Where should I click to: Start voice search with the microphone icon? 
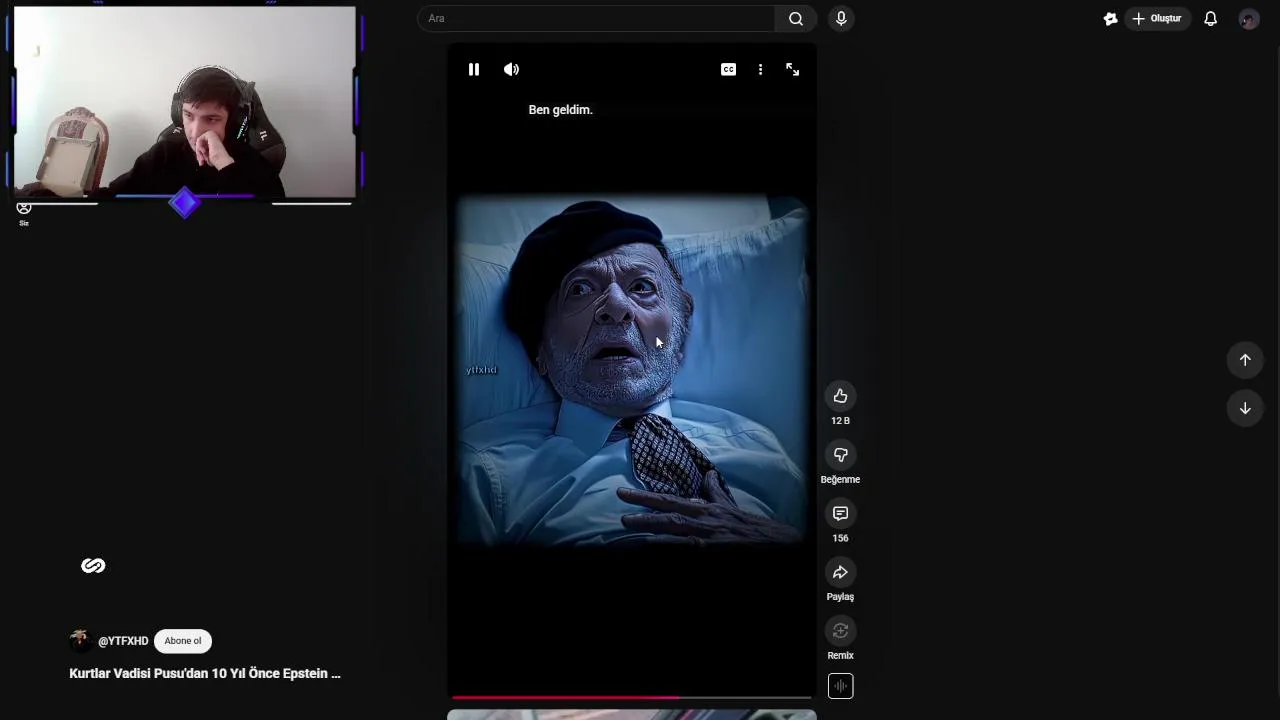coord(841,18)
